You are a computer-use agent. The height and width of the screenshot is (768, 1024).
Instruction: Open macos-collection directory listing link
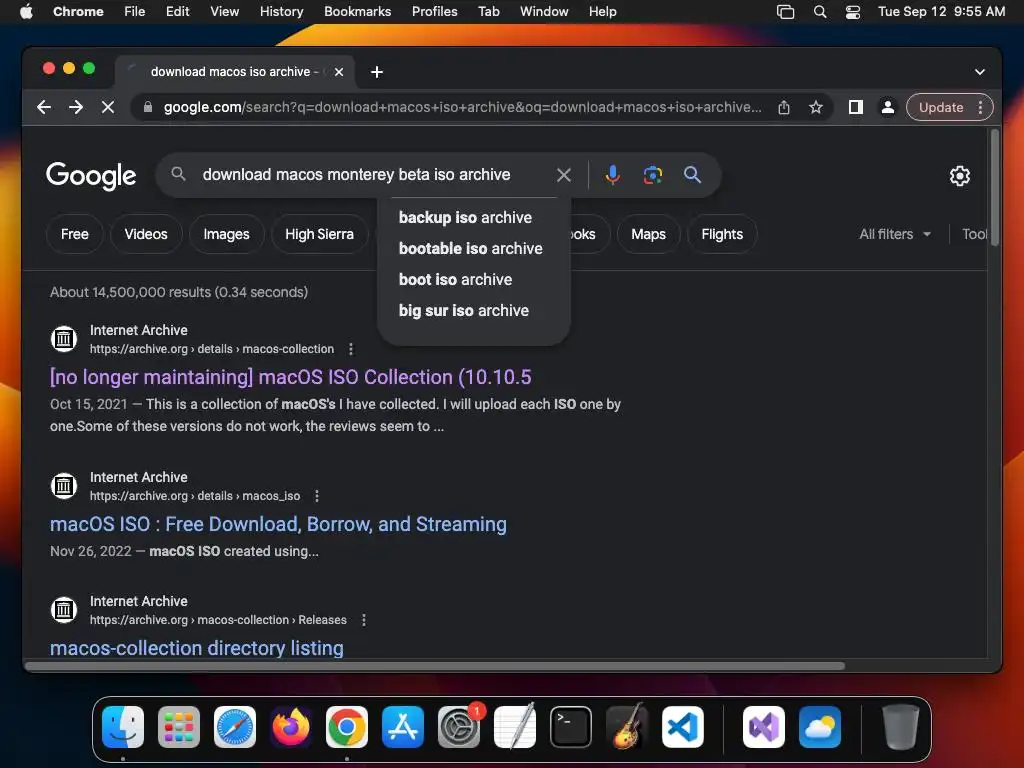[x=197, y=648]
